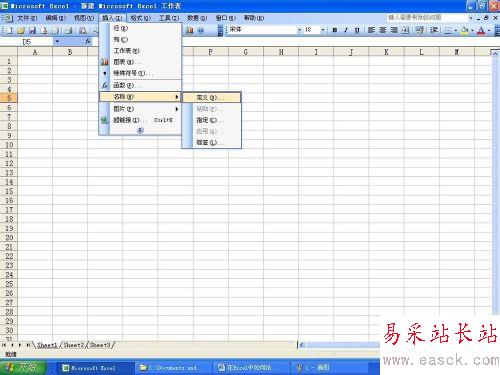This screenshot has height=375, width=500.
Task: Choose 工作表 in the Insert menu
Action: (140, 51)
